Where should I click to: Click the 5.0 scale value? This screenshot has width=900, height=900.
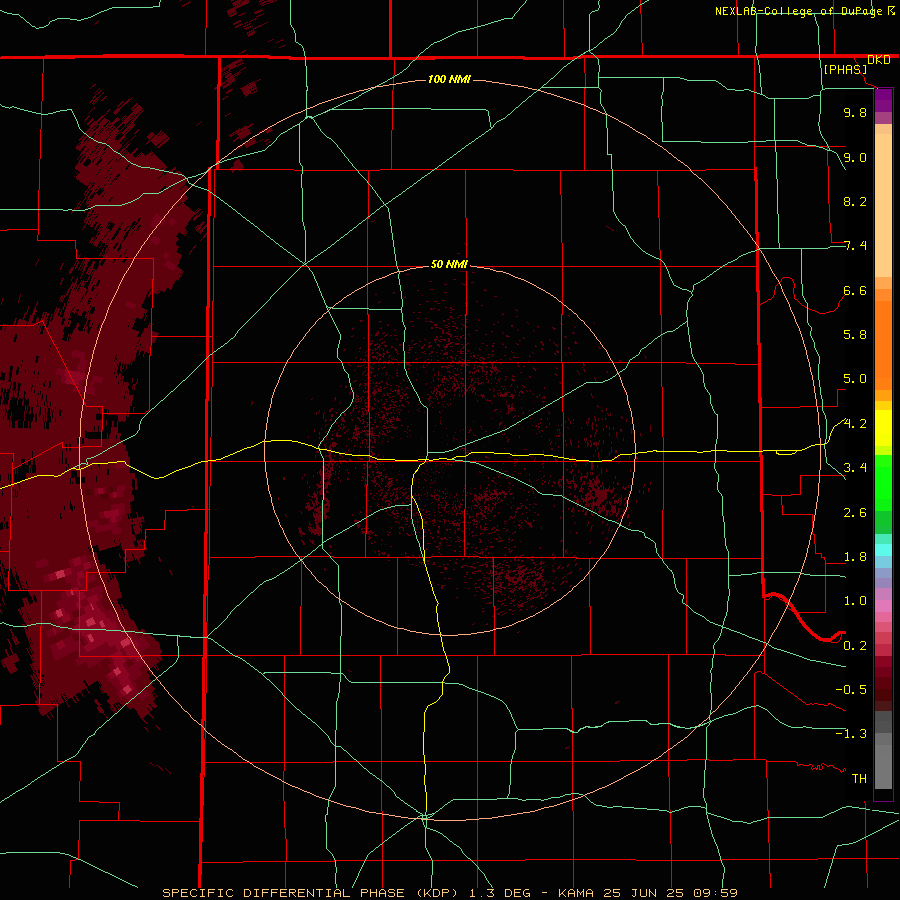855,379
